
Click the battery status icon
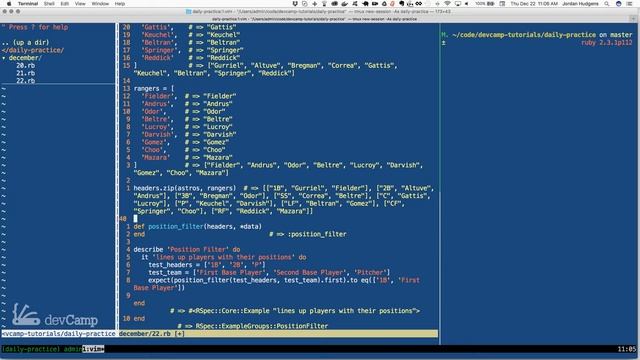pyautogui.click(x=491, y=4)
